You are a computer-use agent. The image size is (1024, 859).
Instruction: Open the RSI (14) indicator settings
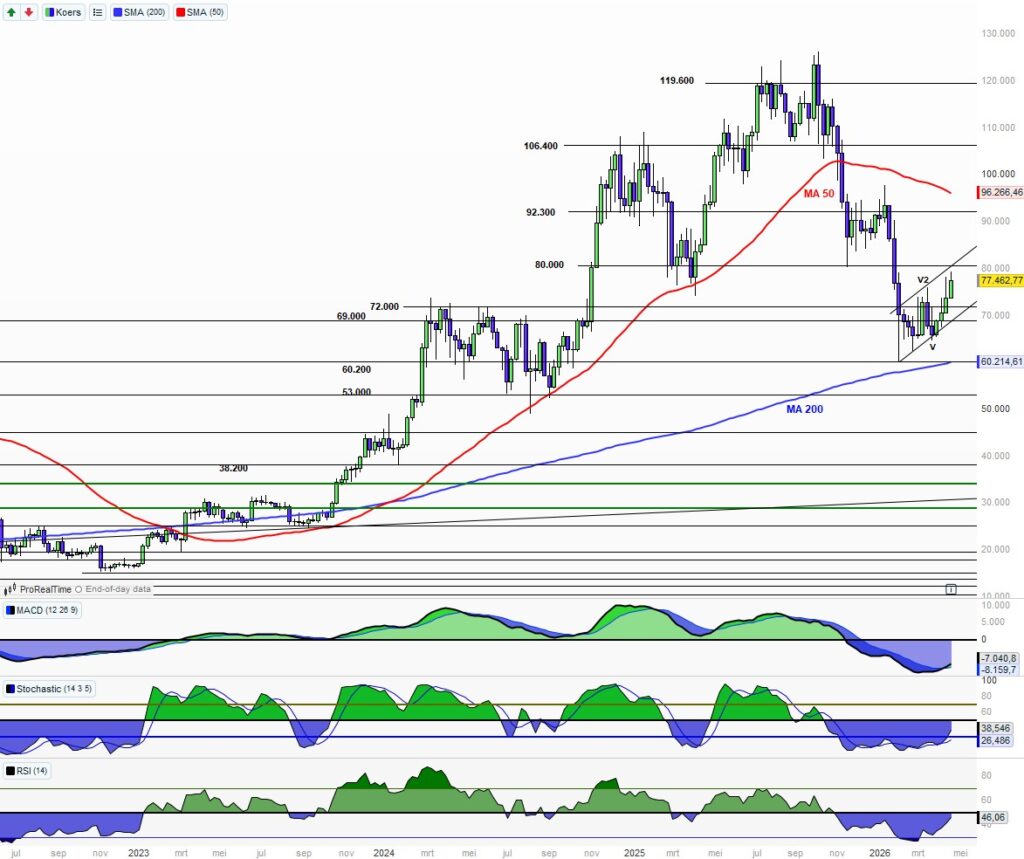32,770
